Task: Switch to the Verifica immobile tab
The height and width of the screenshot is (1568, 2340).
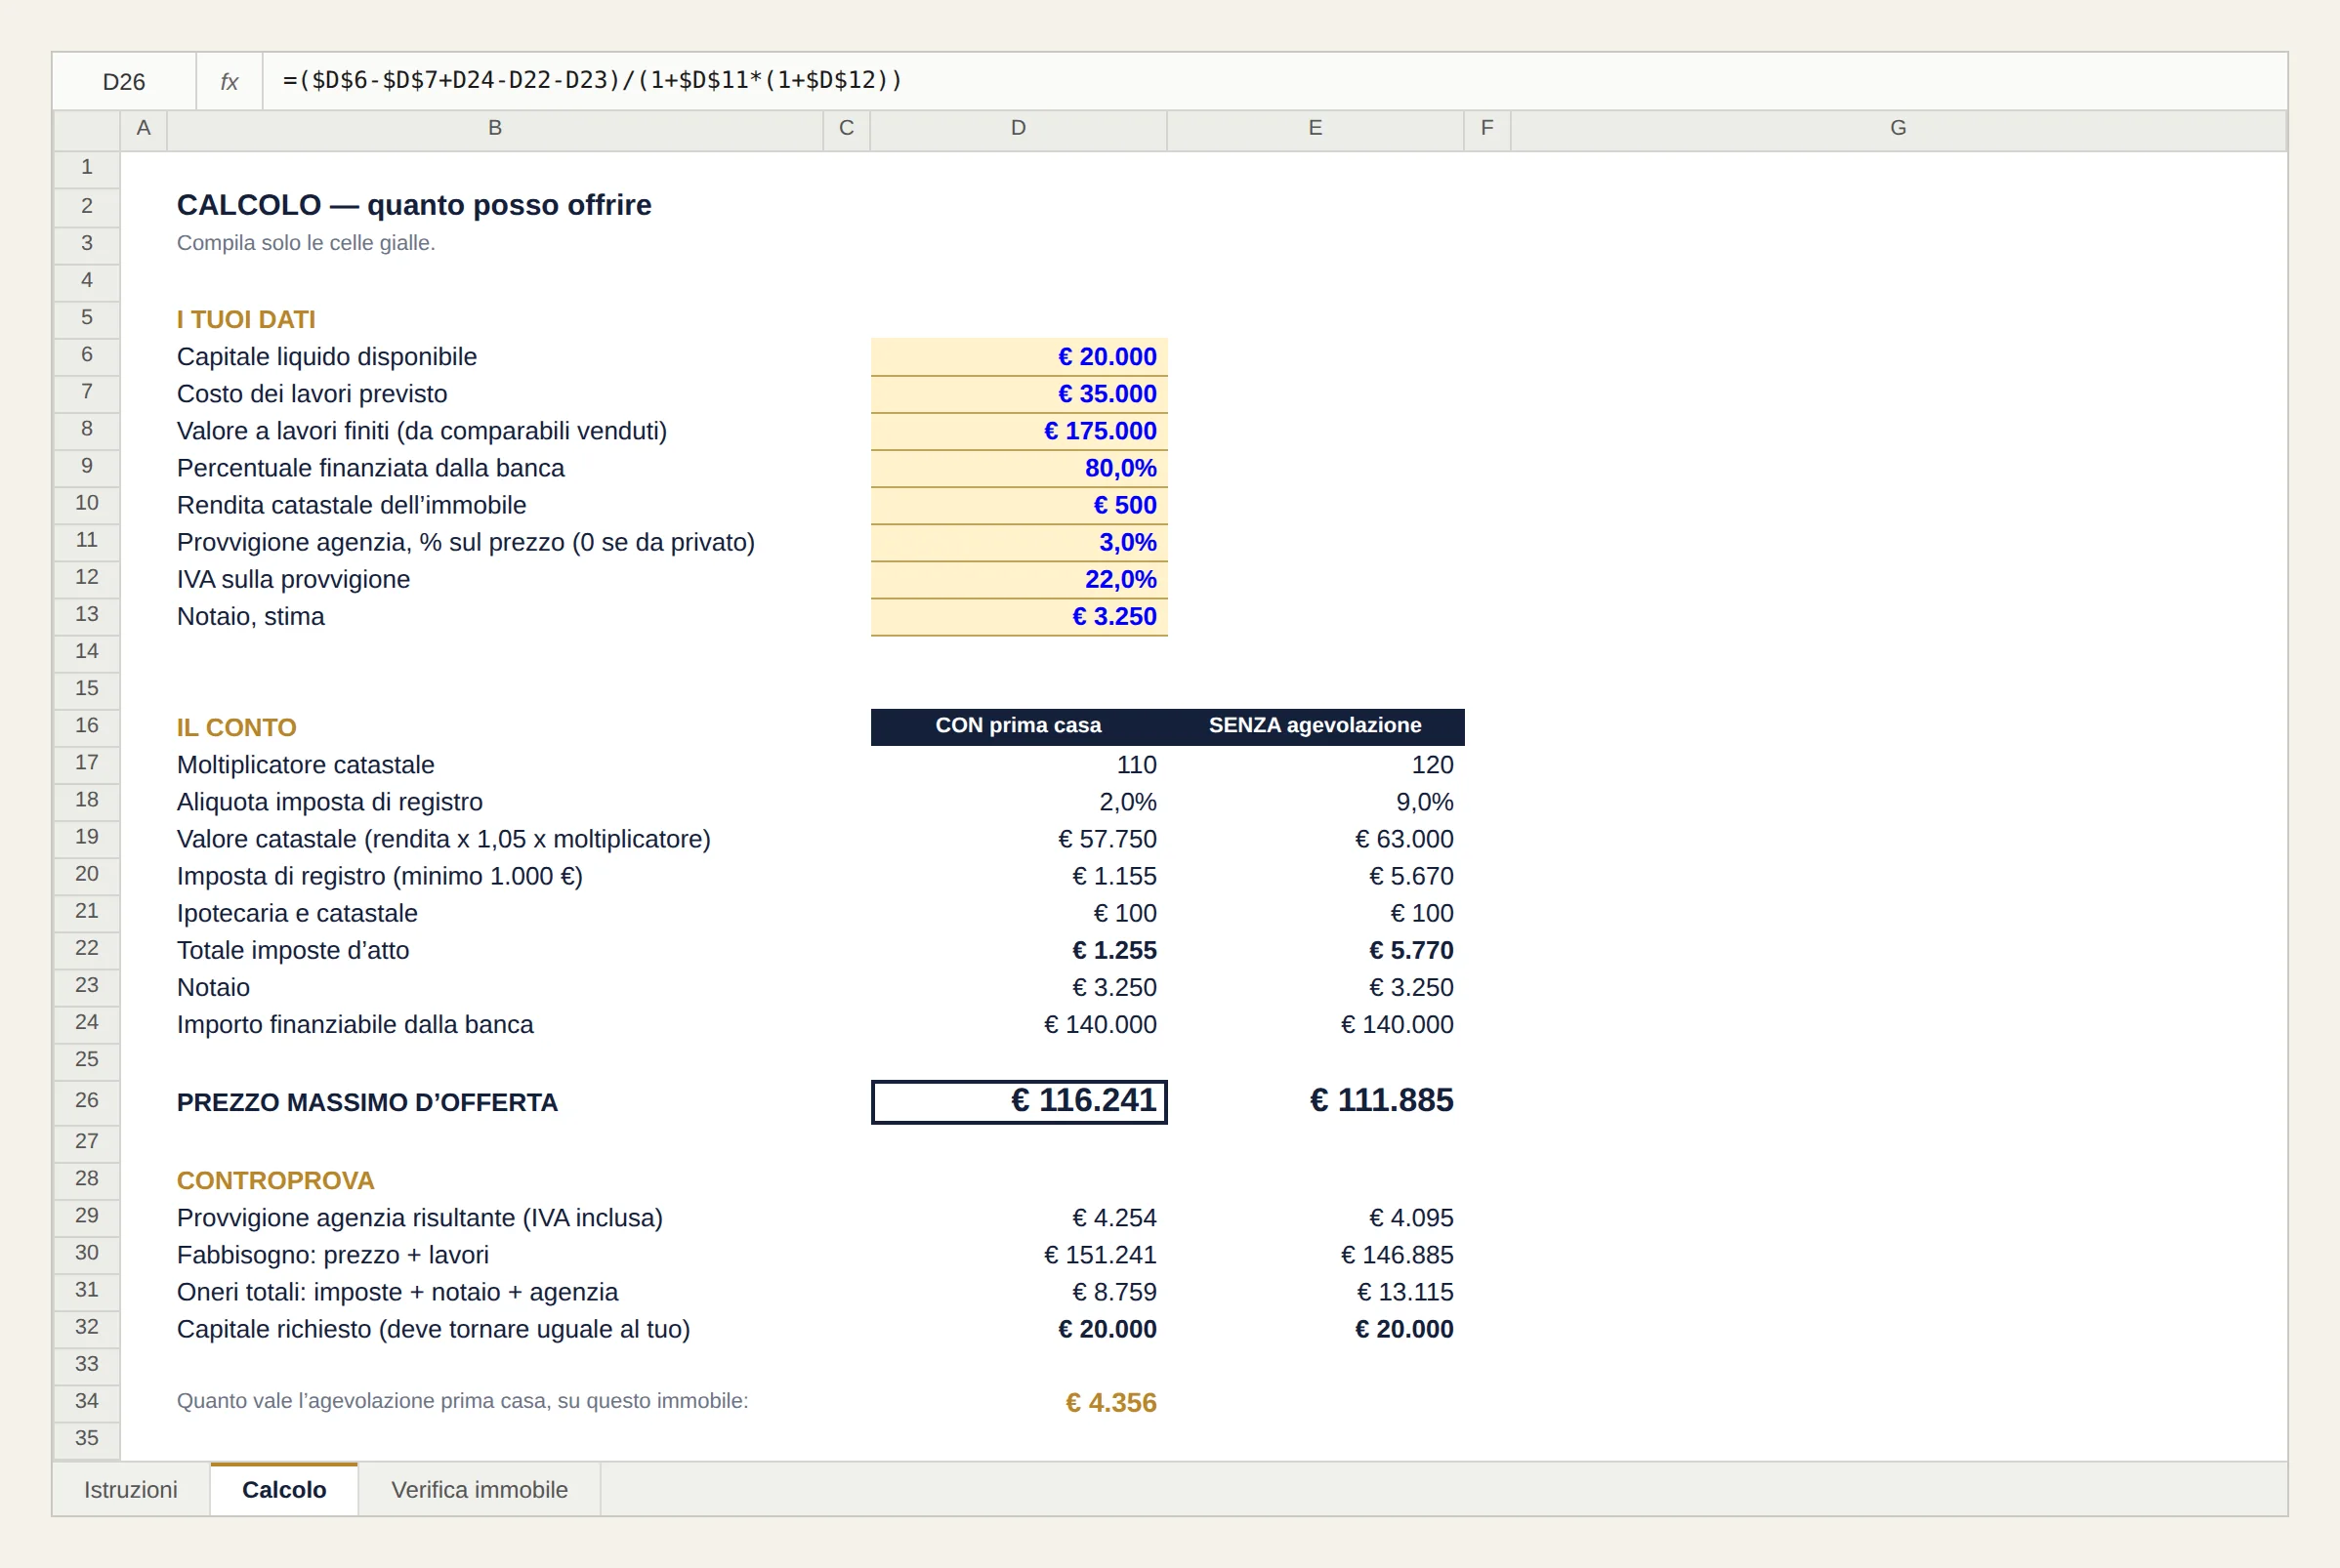Action: click(479, 1489)
